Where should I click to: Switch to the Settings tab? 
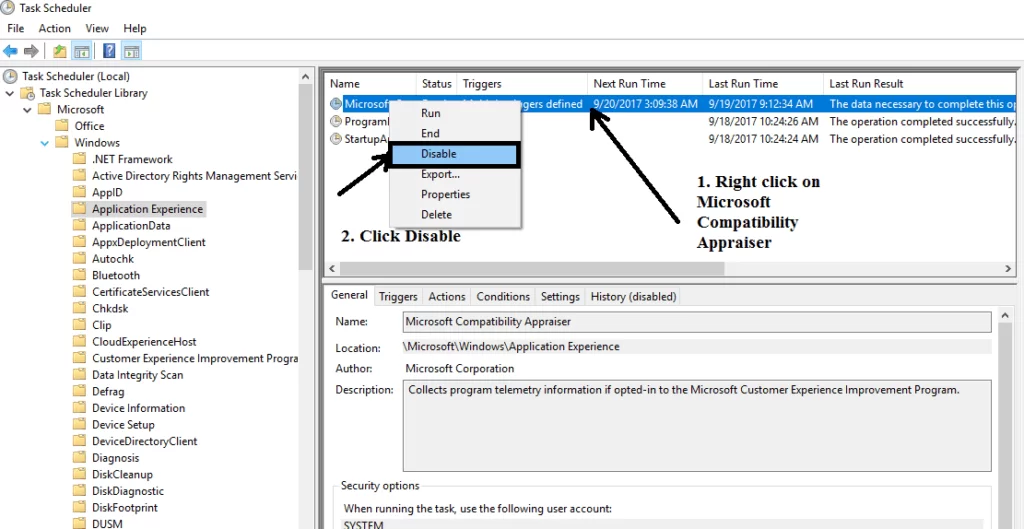560,297
